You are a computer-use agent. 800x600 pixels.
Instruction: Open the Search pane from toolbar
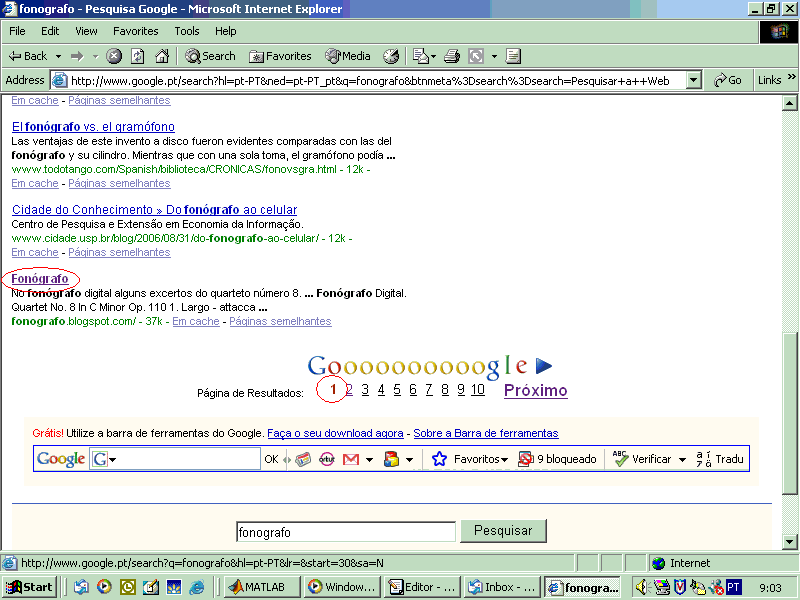tap(210, 56)
